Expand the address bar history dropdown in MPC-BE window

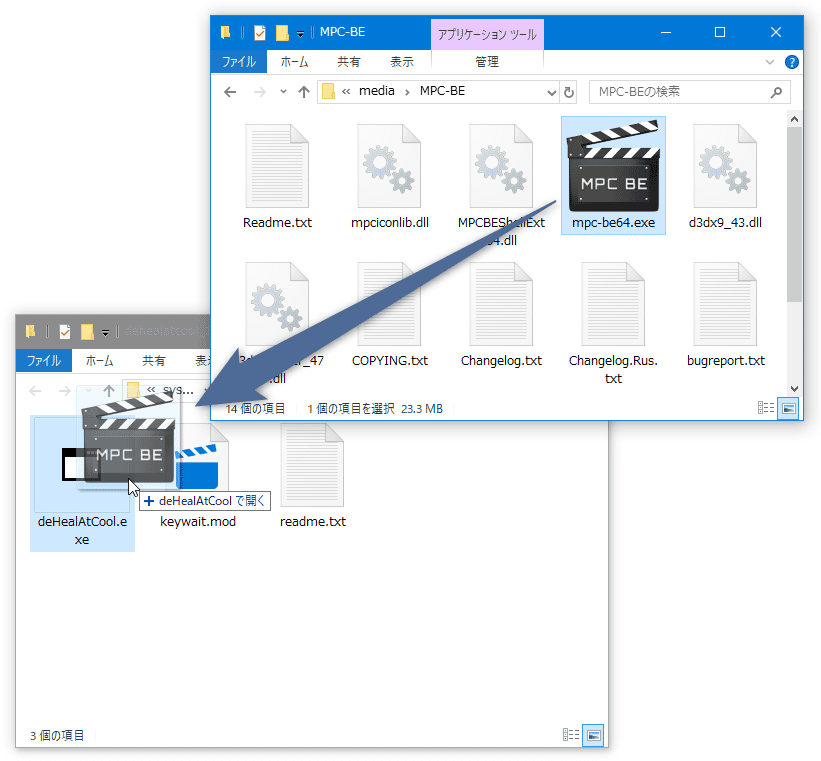551,93
